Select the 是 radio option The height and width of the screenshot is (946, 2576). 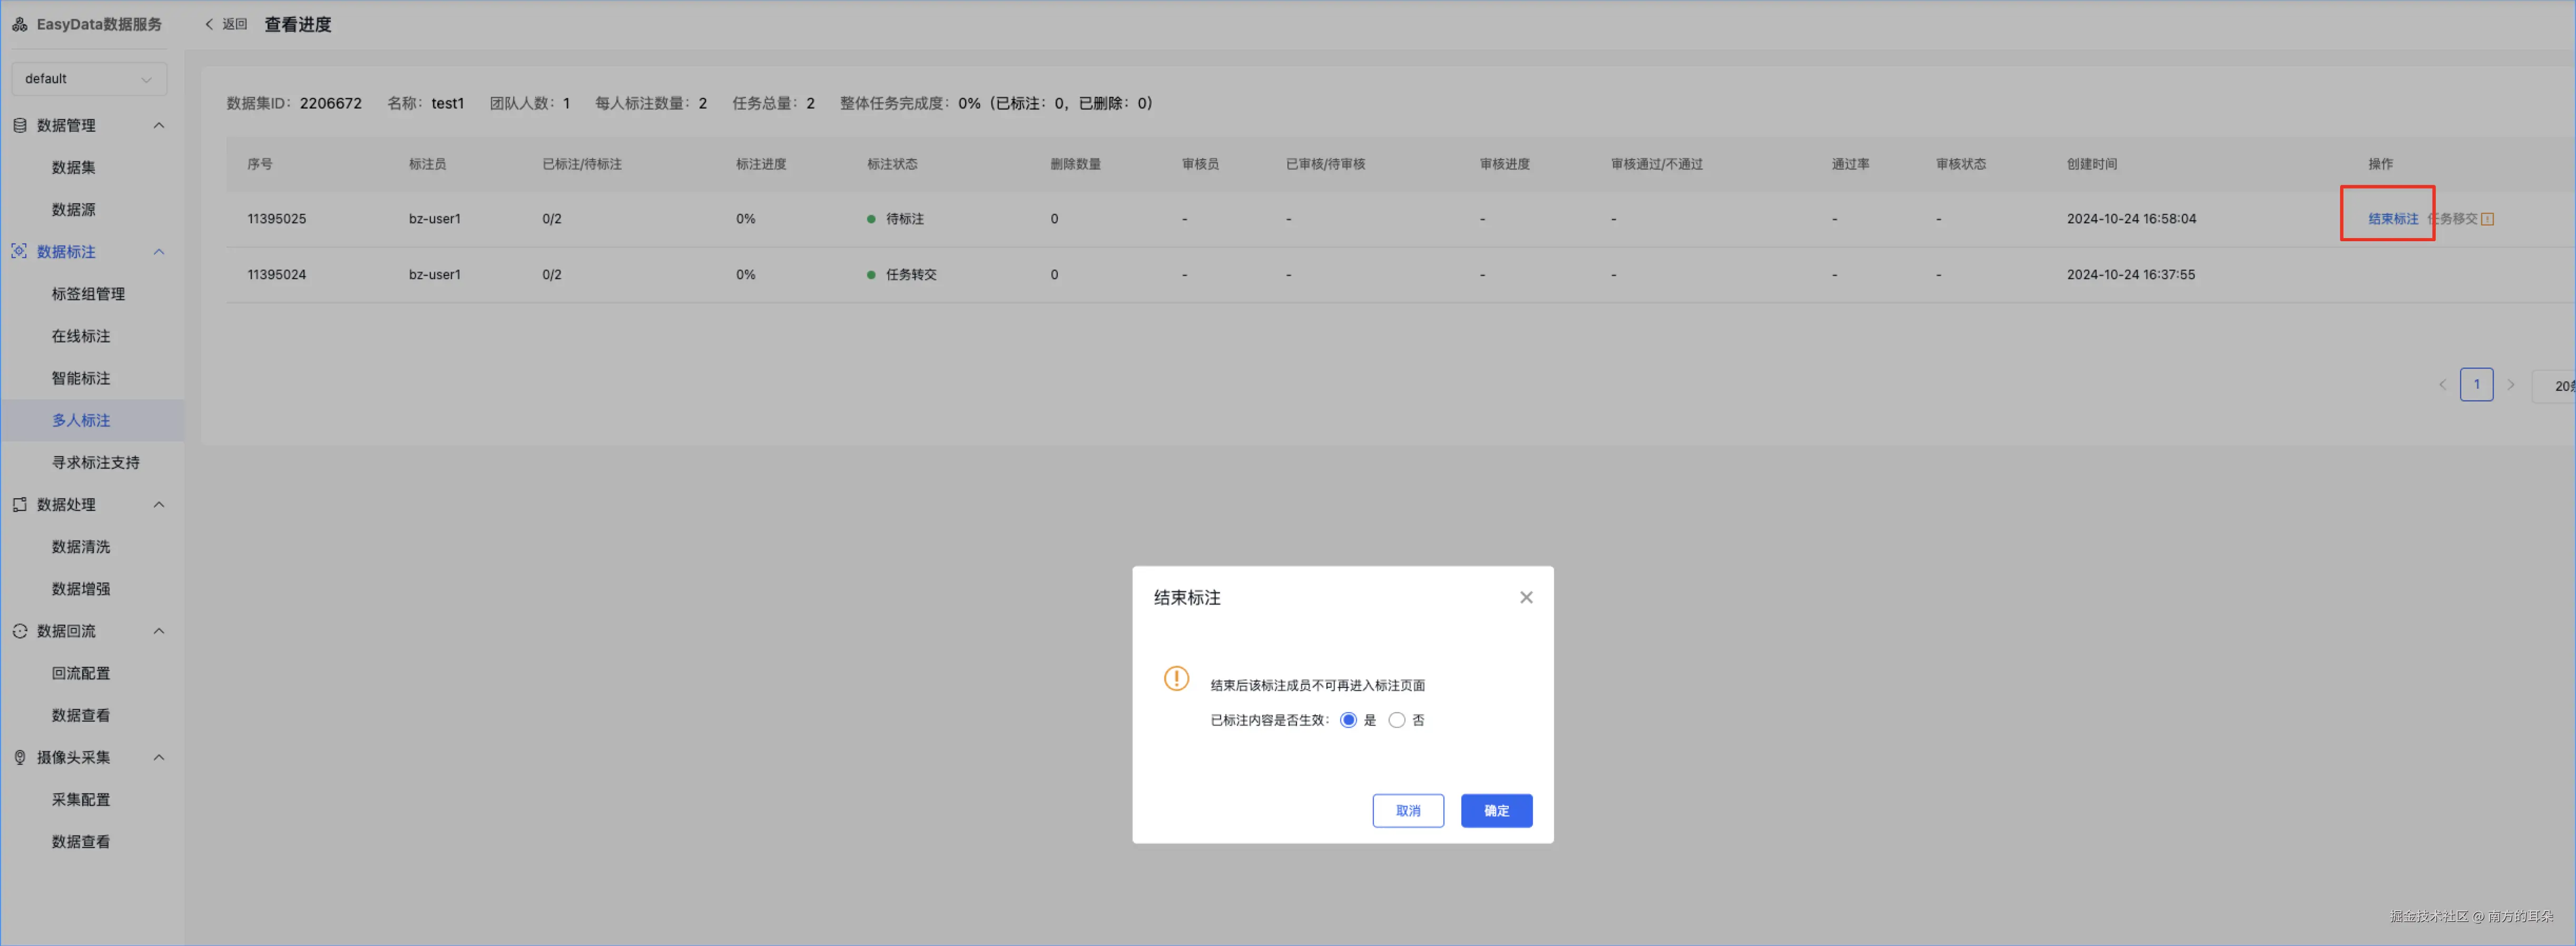1348,720
